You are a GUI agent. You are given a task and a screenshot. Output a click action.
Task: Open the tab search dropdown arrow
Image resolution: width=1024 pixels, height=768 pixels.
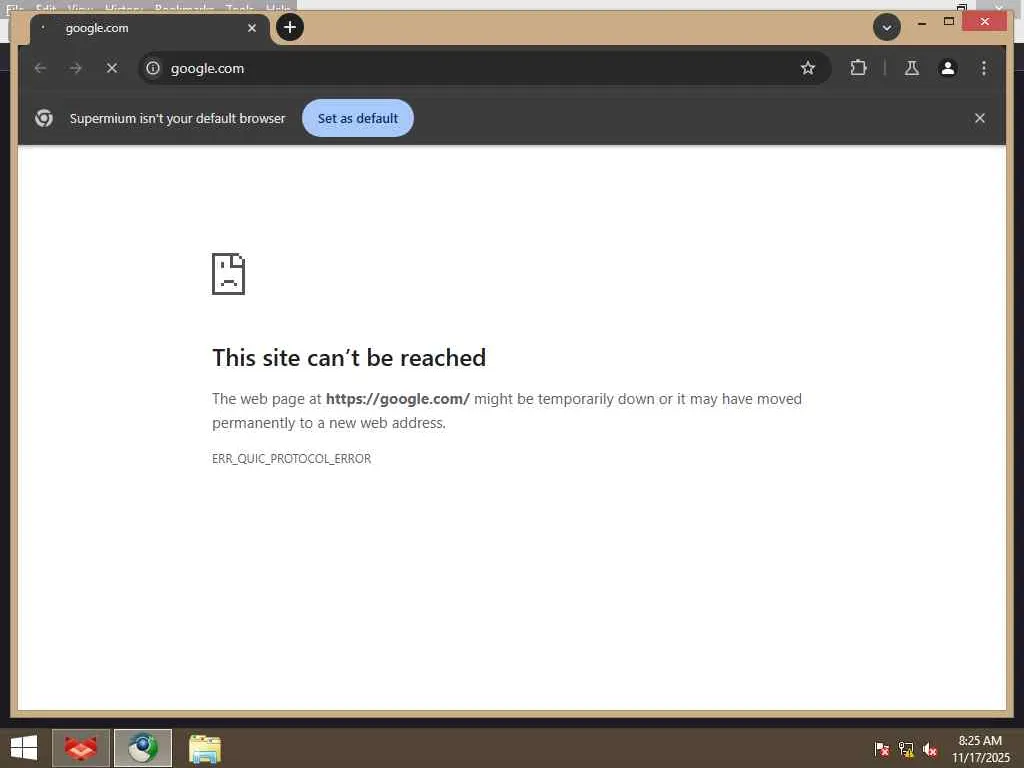[x=887, y=27]
